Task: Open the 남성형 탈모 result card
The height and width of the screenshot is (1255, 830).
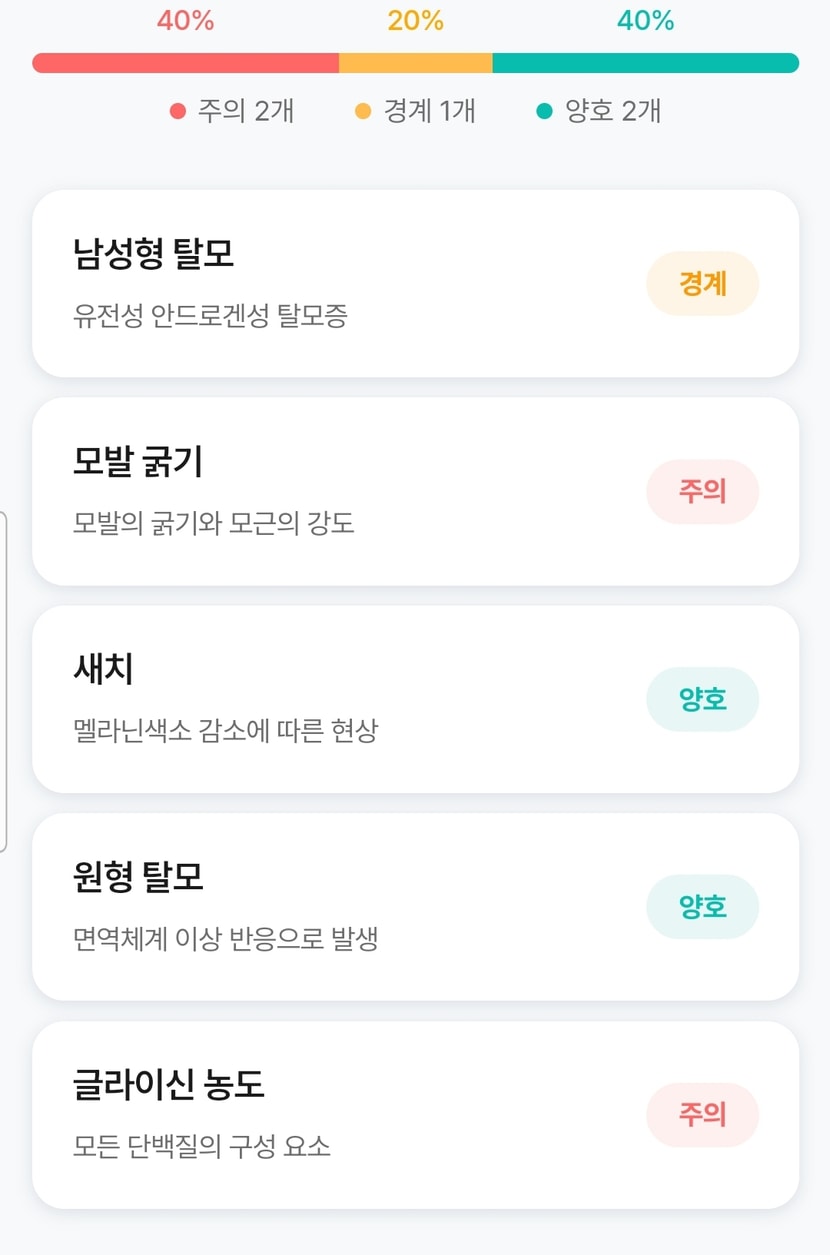Action: point(340,284)
